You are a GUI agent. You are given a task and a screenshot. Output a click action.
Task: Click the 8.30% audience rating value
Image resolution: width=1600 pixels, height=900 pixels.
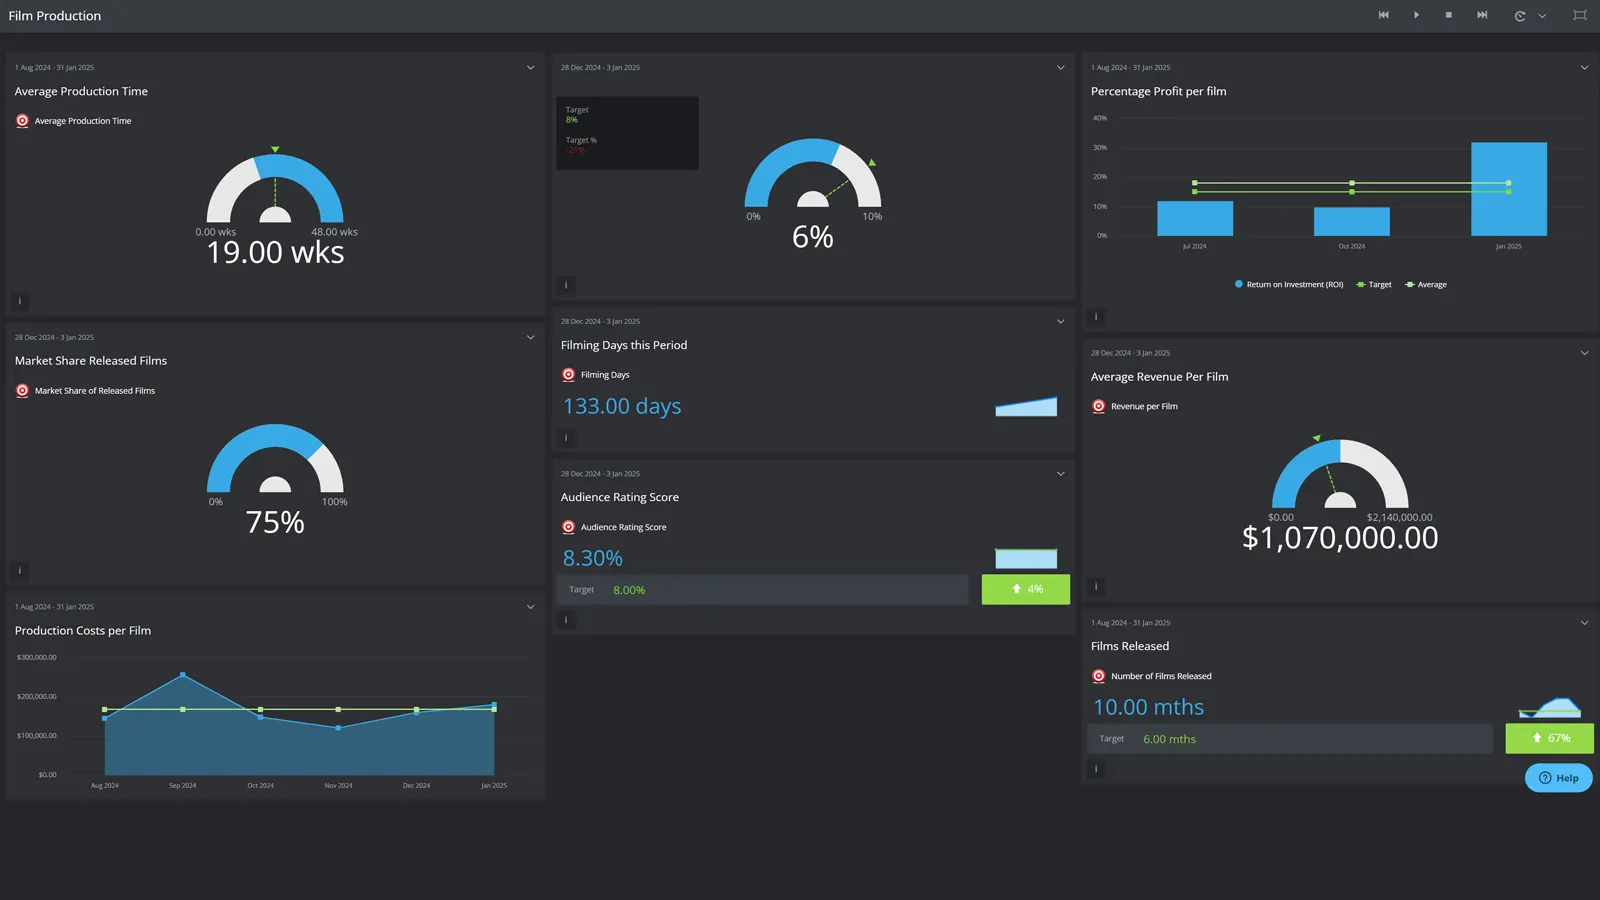point(593,559)
